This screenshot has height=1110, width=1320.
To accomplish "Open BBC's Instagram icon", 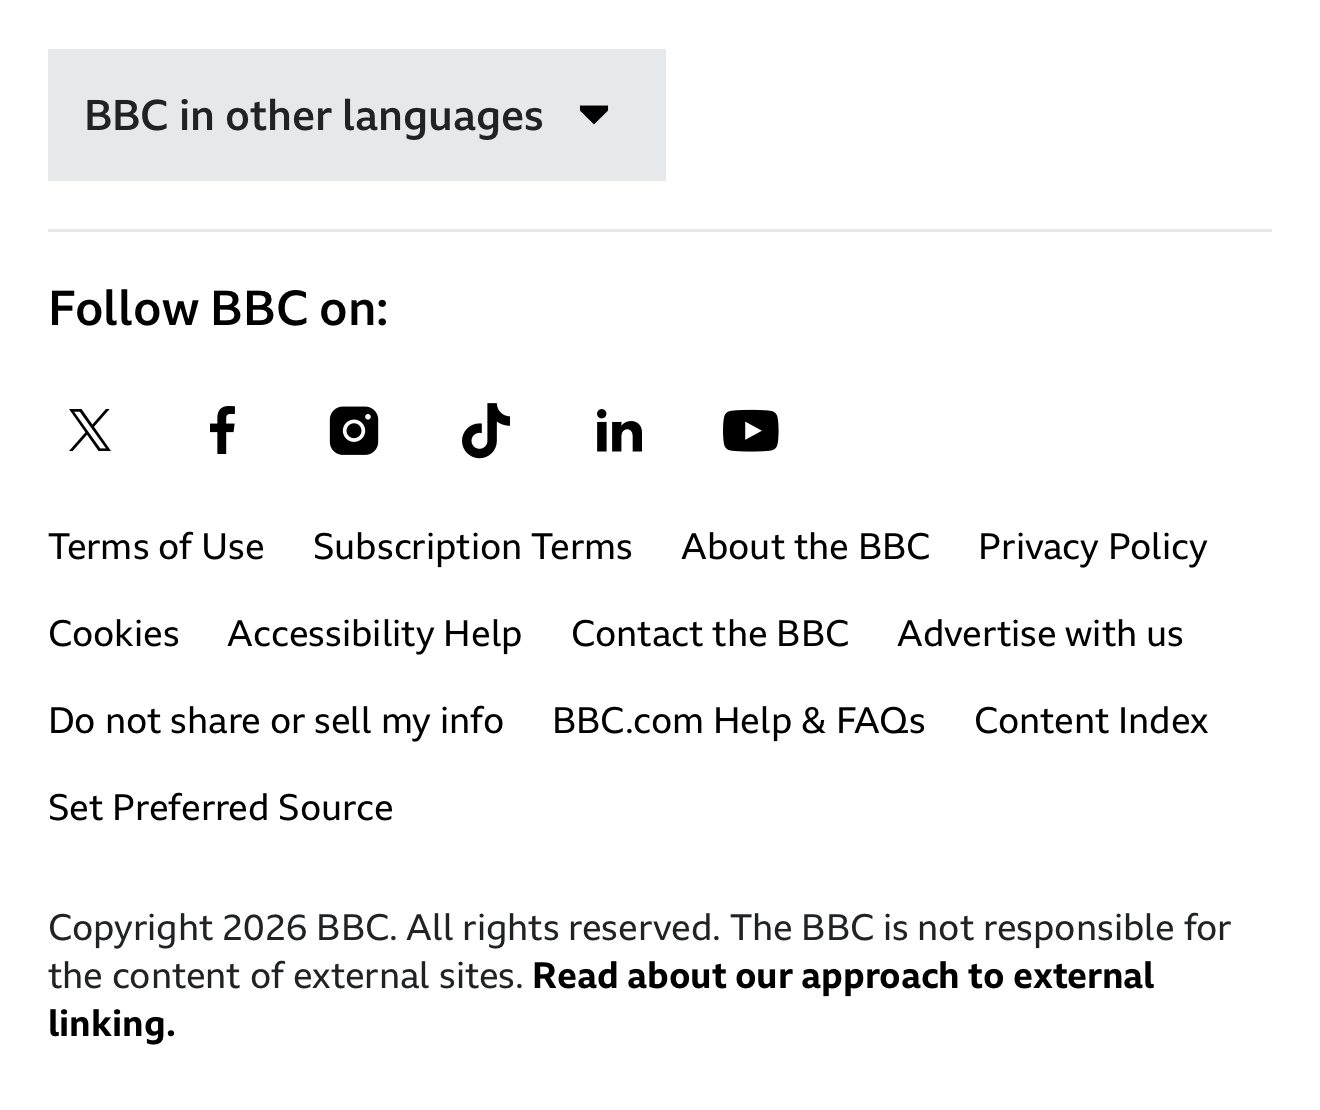I will click(x=354, y=431).
